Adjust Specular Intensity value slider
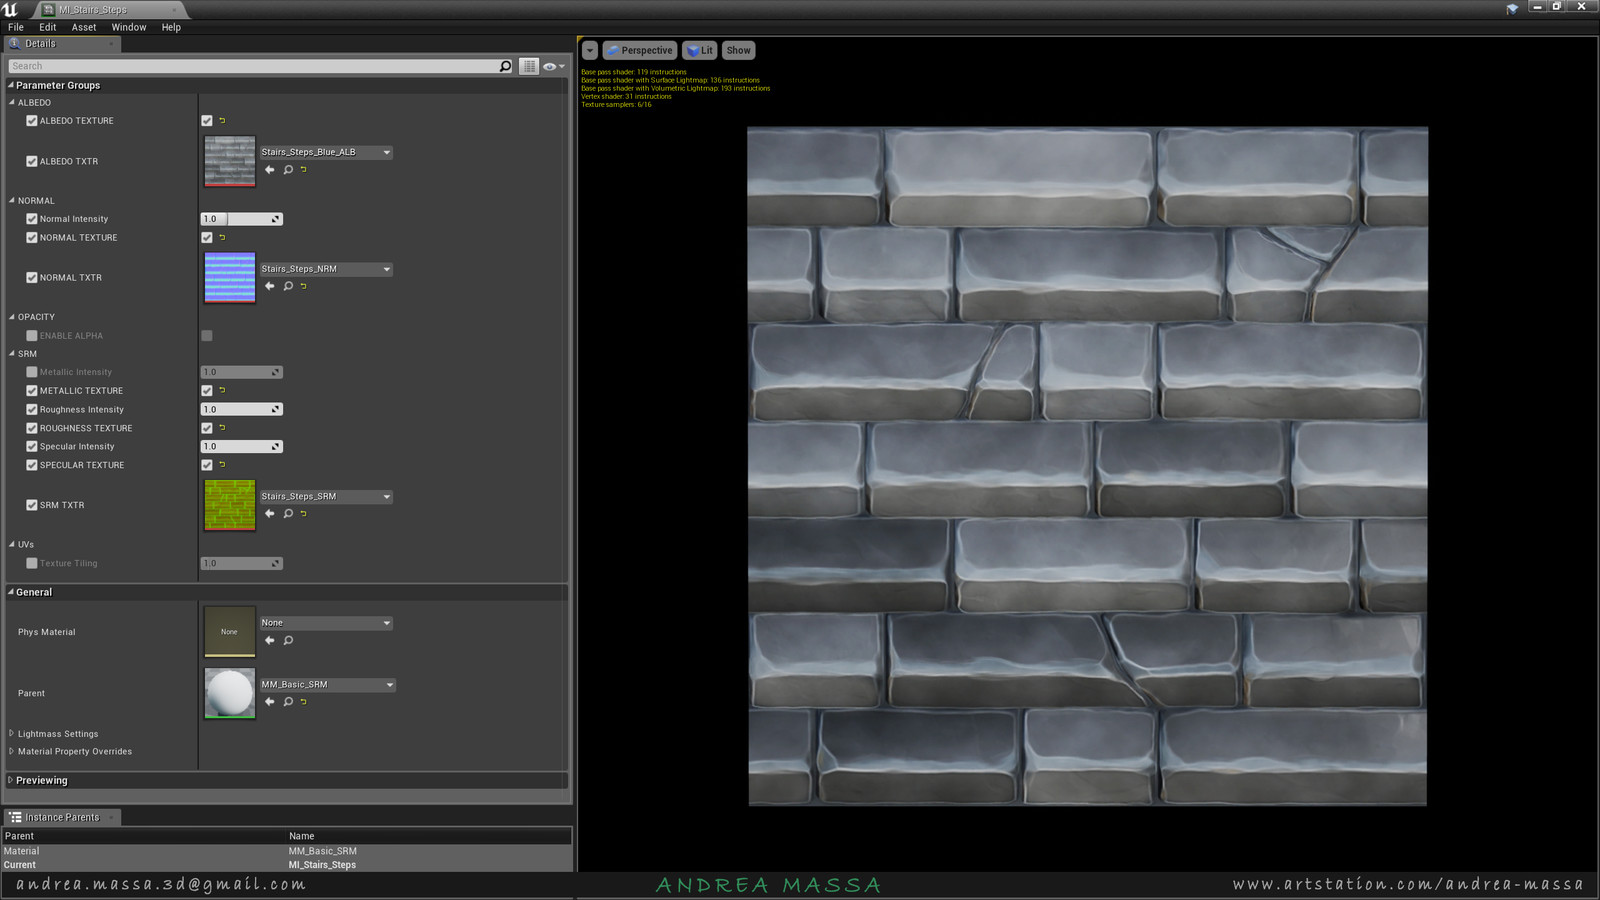The width and height of the screenshot is (1600, 900). coord(242,447)
